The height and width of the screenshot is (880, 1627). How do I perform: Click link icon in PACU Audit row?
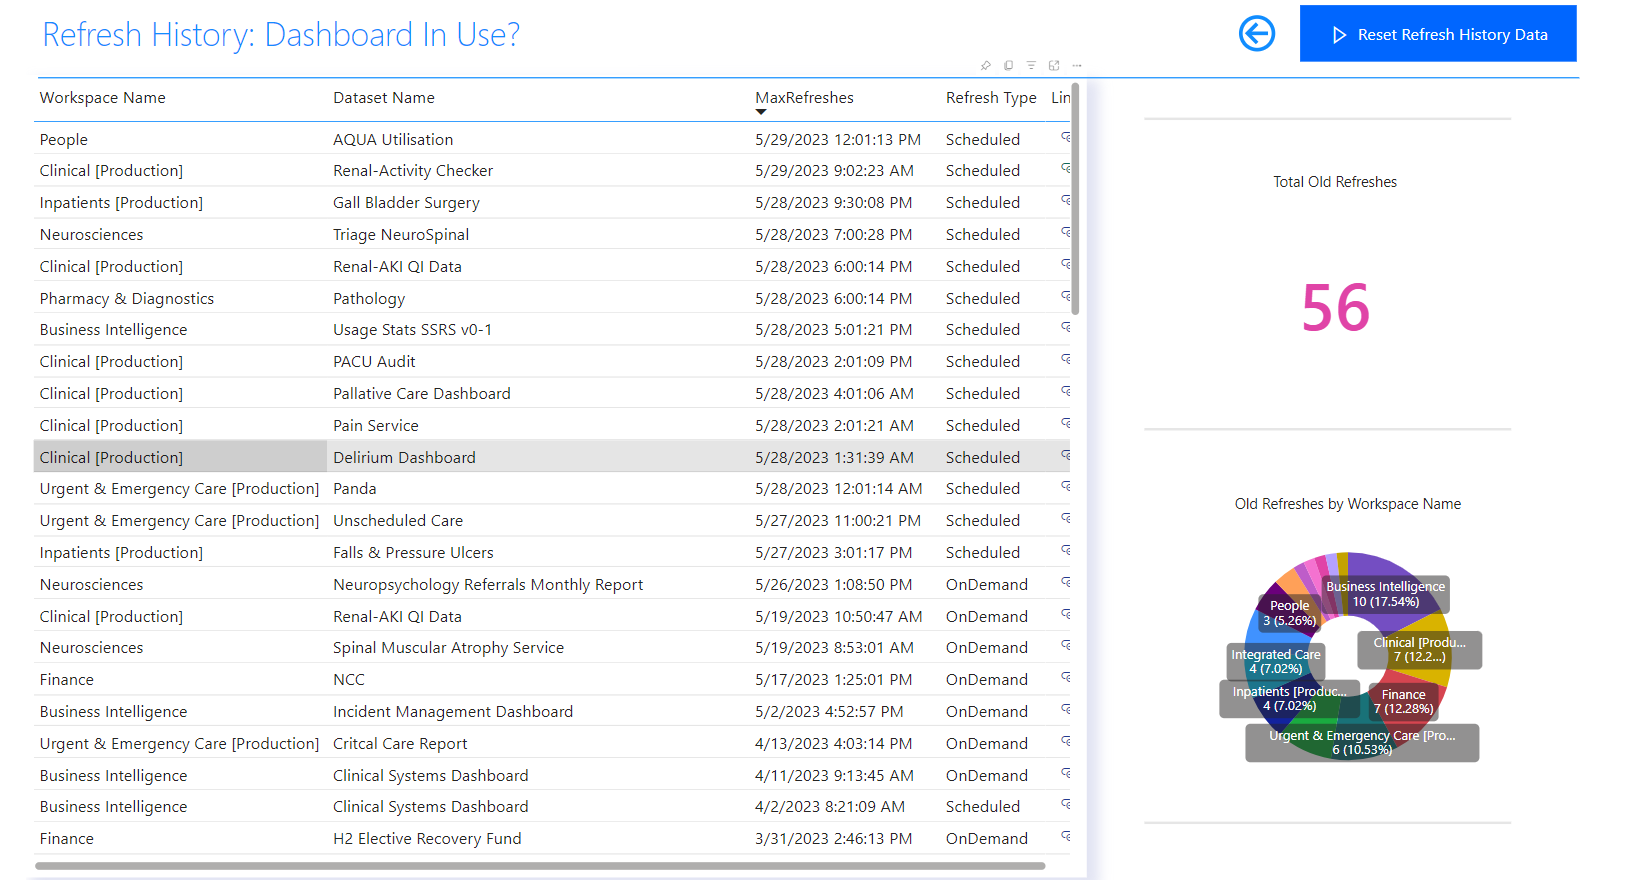(1066, 360)
